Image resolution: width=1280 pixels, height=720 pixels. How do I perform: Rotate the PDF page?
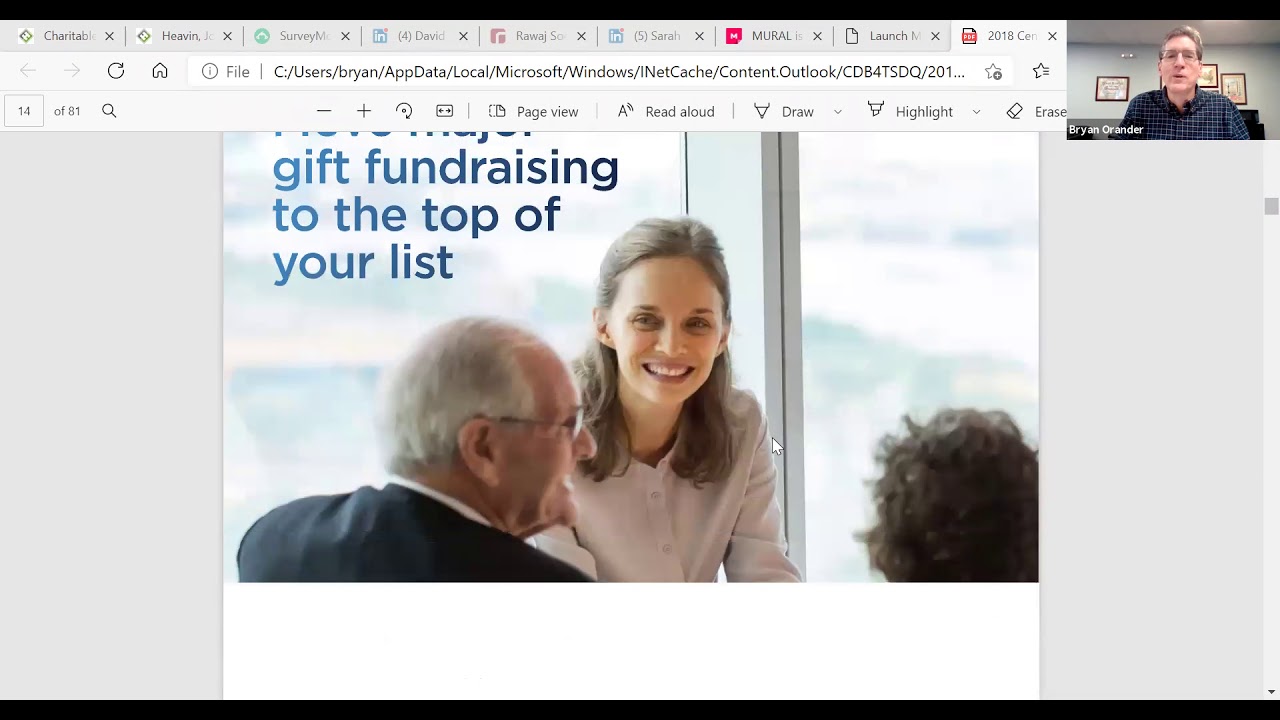(404, 111)
